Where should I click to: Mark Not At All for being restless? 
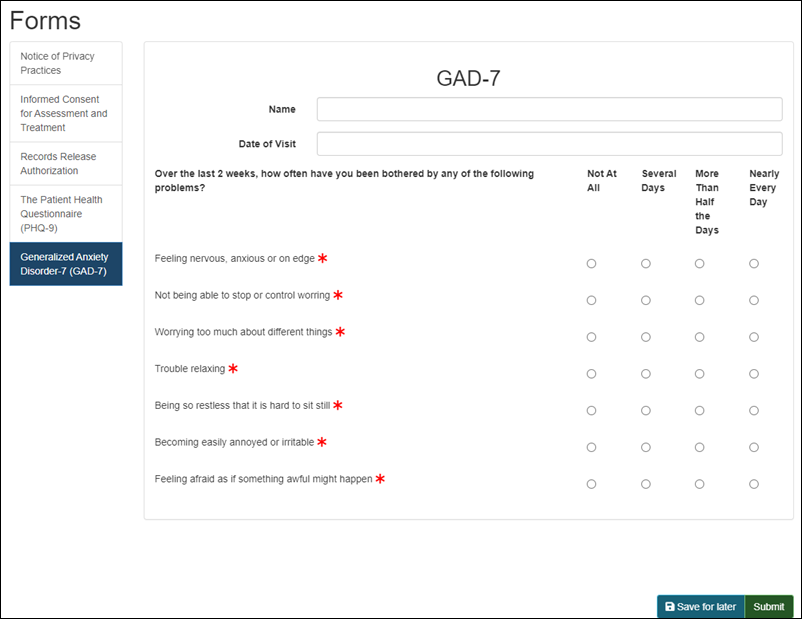coord(591,410)
